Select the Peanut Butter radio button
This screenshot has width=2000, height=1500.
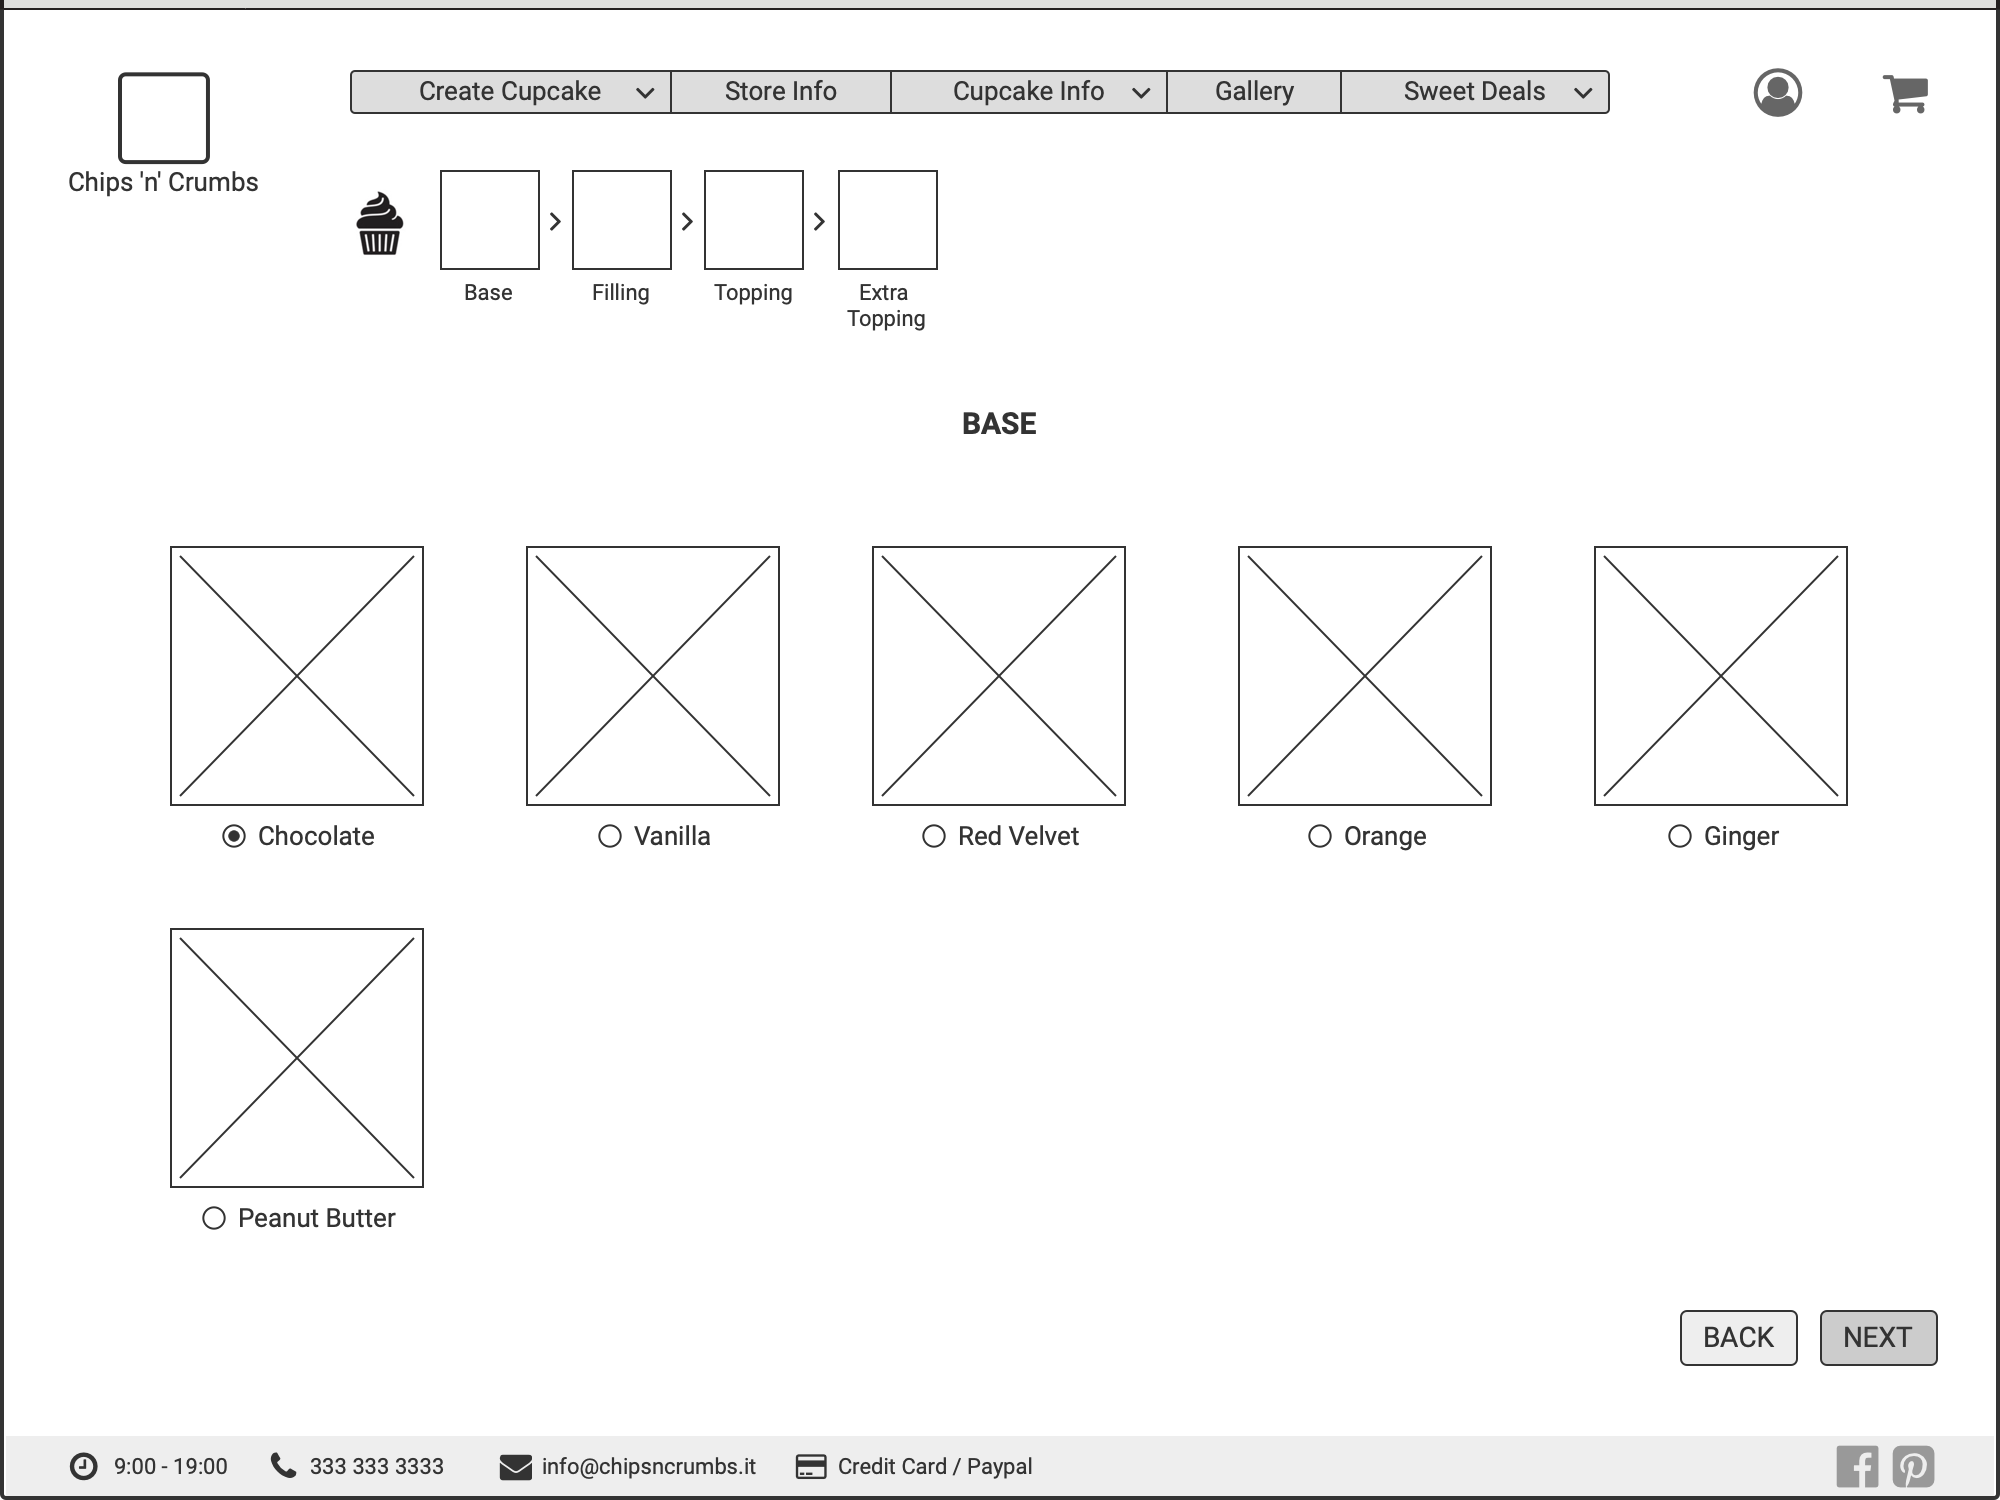point(214,1218)
